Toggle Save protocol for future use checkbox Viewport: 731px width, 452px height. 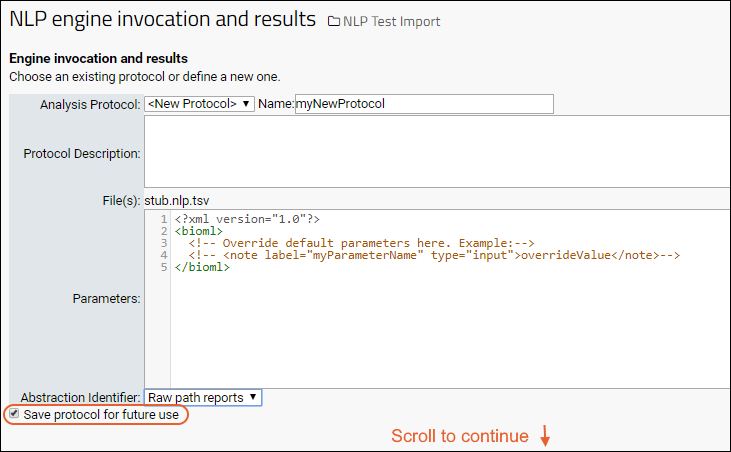click(14, 413)
